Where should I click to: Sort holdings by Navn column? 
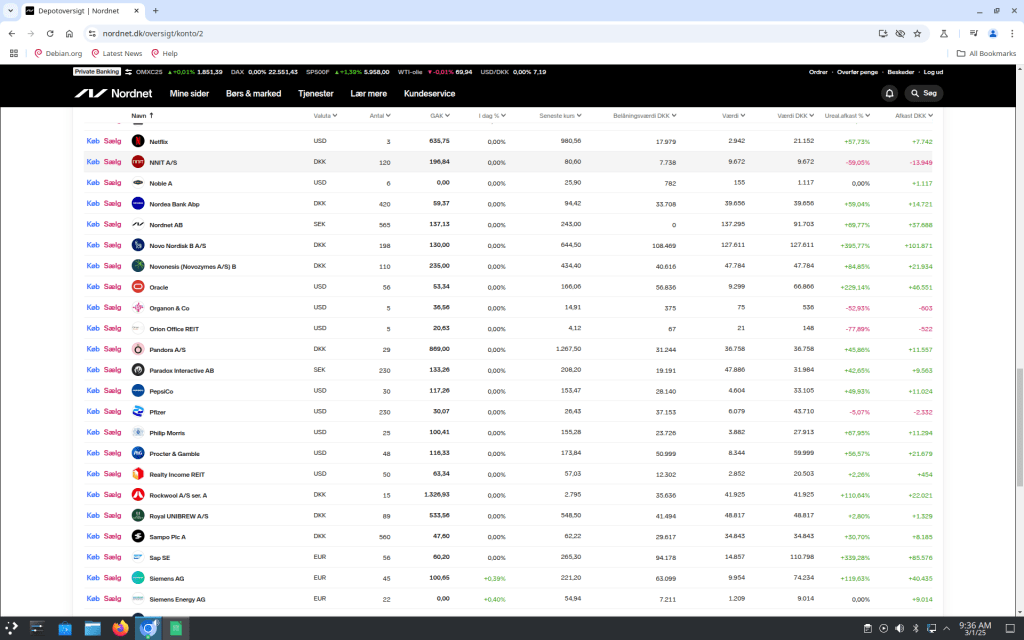[141, 116]
